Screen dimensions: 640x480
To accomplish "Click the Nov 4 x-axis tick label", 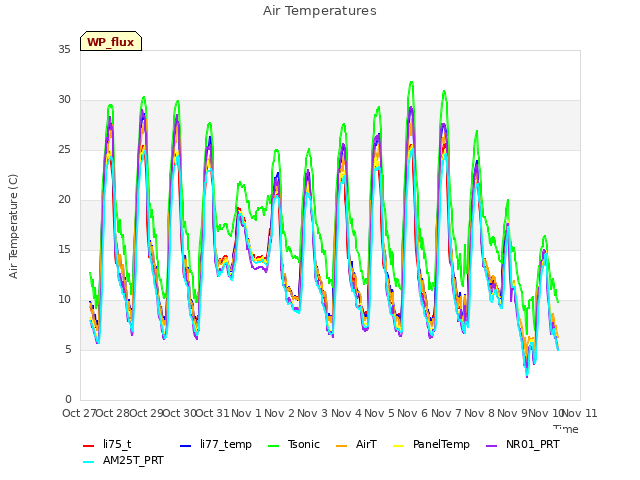I will tap(346, 413).
